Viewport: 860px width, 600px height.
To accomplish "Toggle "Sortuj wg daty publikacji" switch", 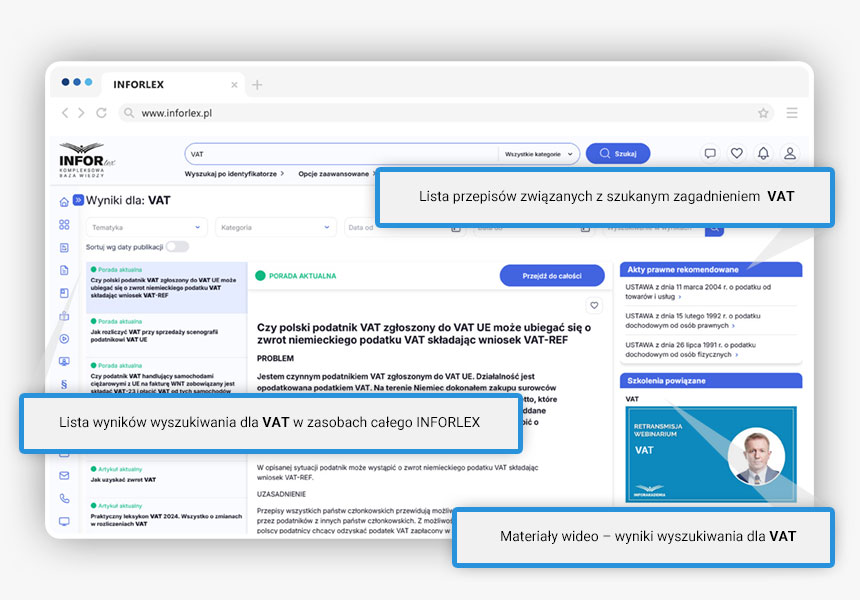I will pyautogui.click(x=177, y=246).
